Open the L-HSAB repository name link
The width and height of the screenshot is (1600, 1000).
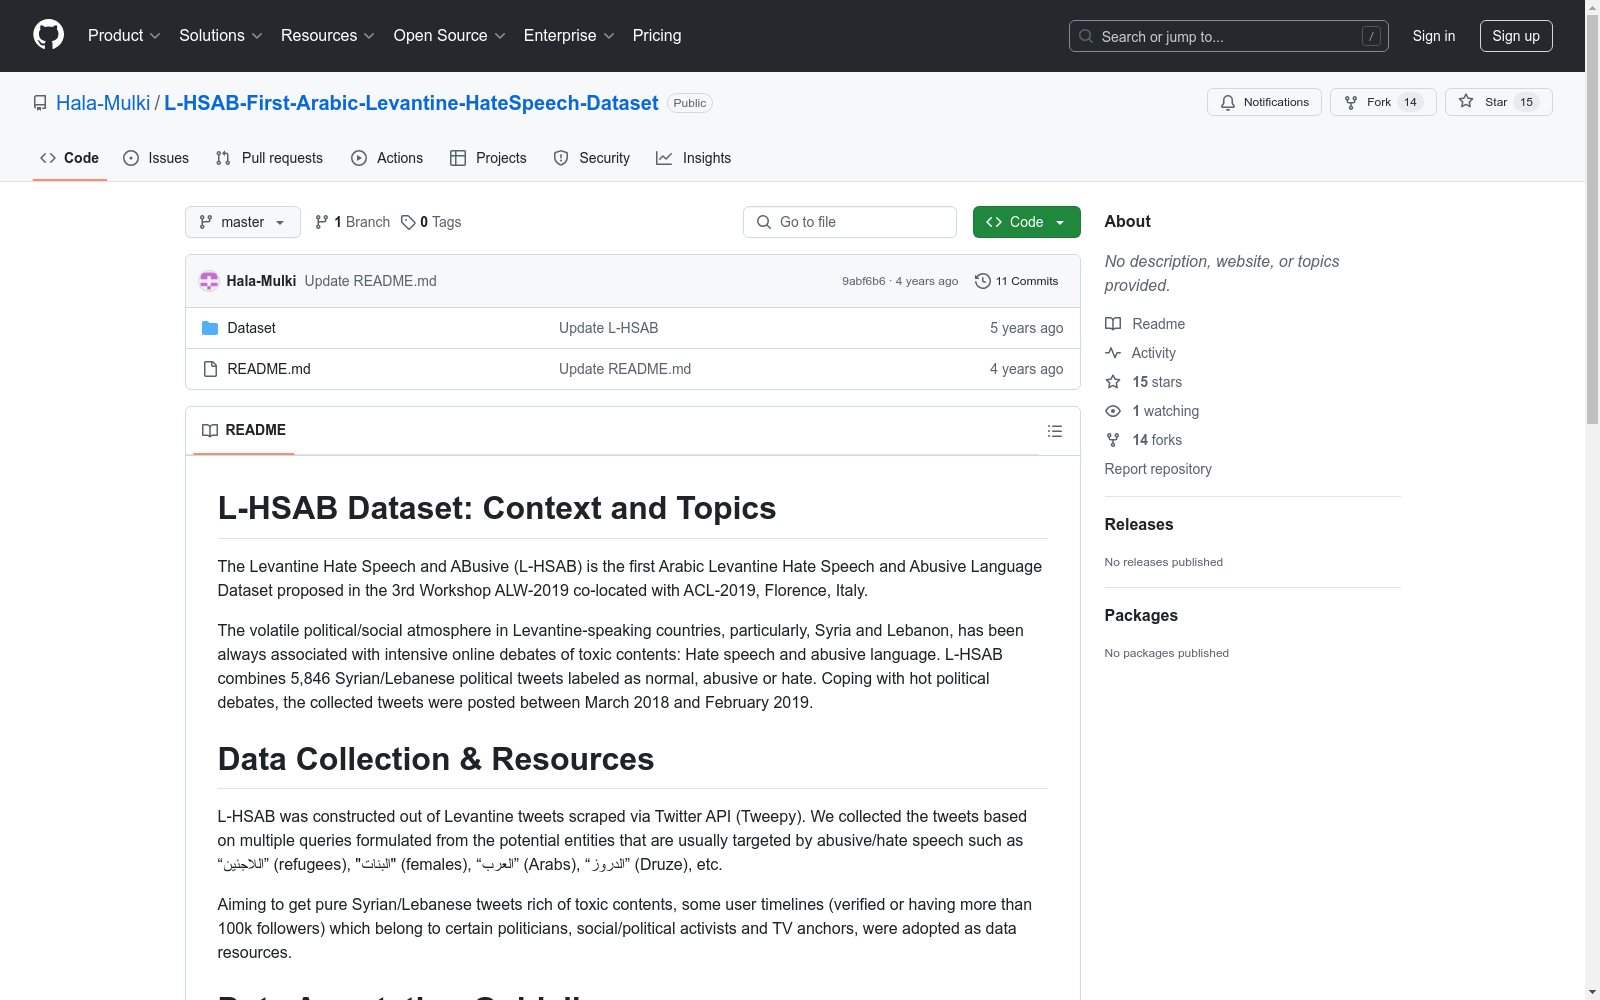(411, 103)
